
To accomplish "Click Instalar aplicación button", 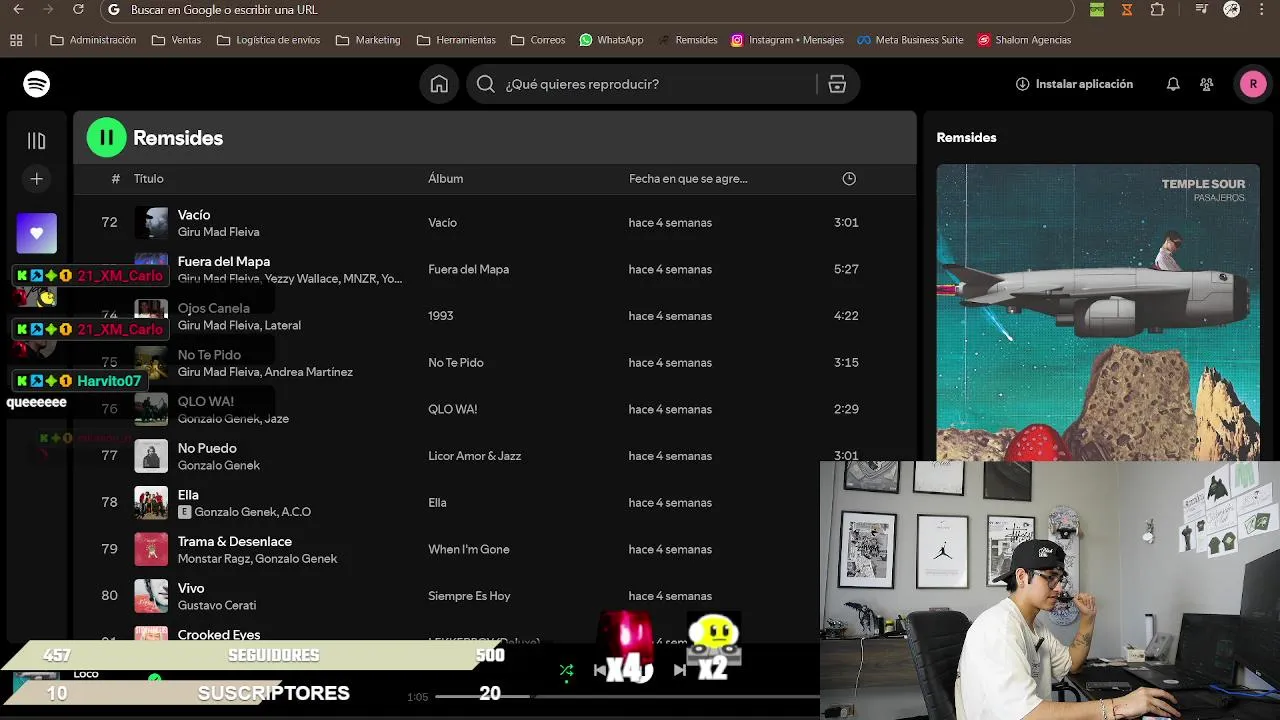I will (1074, 84).
